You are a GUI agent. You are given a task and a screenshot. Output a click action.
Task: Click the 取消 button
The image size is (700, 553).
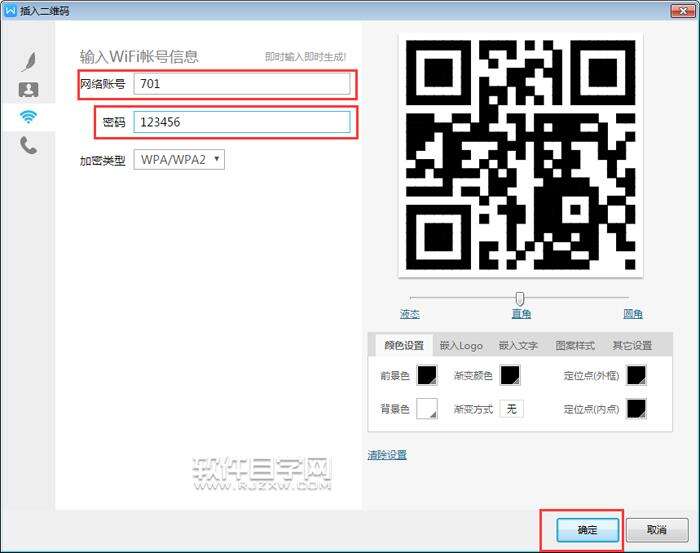pyautogui.click(x=657, y=530)
